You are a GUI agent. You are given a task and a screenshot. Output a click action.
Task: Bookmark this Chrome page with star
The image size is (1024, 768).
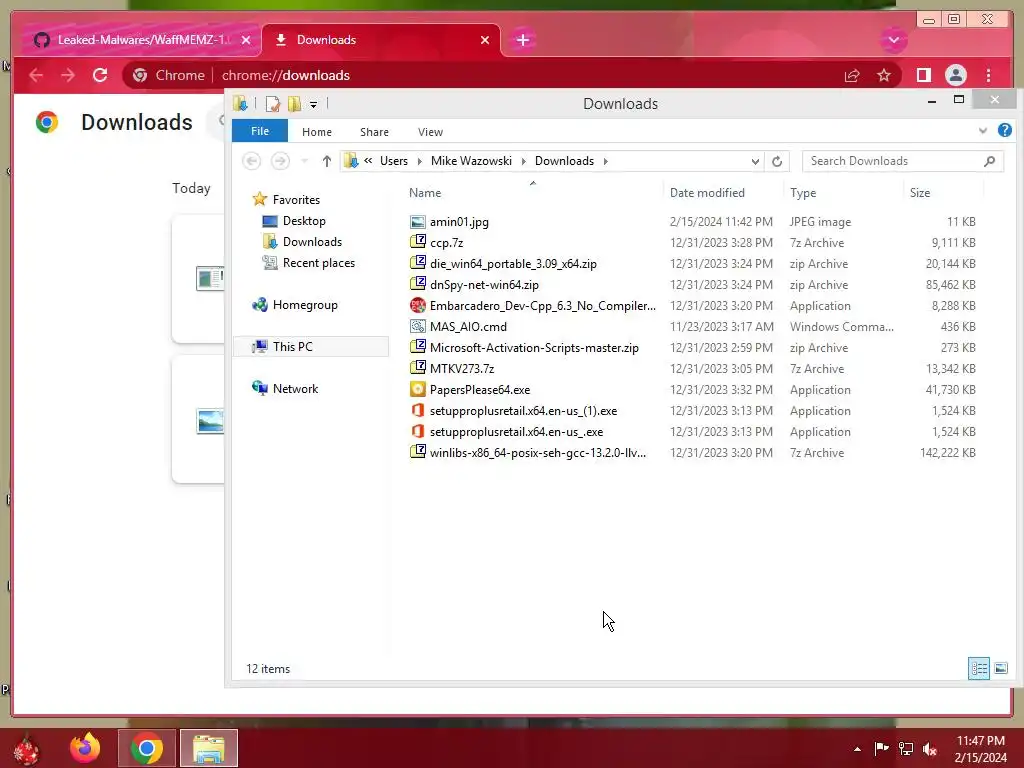click(884, 75)
